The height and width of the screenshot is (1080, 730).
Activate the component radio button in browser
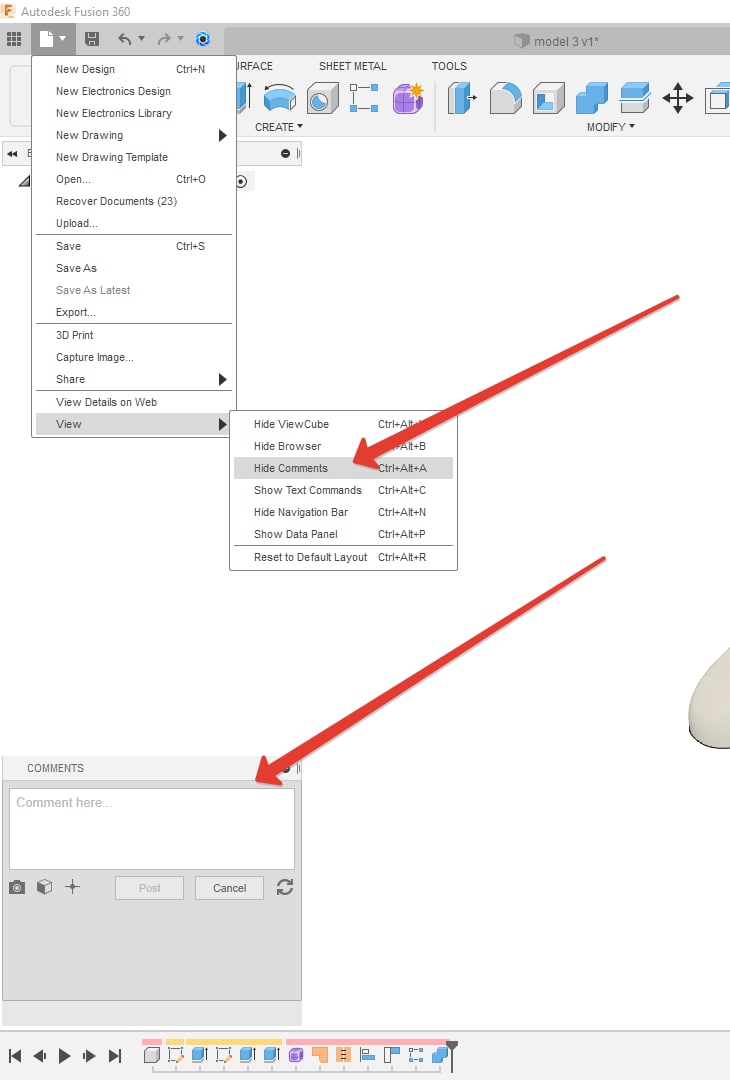(x=241, y=182)
